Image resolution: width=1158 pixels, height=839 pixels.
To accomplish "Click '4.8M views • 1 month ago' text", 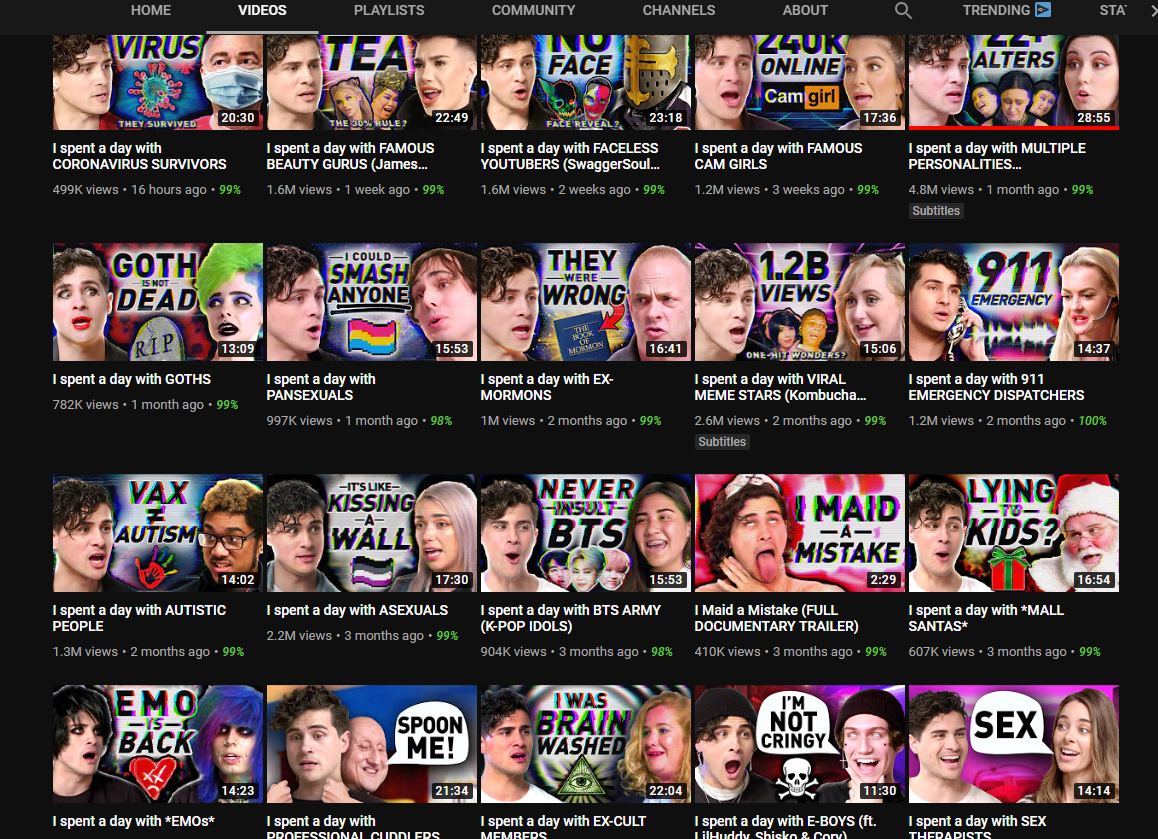I will coord(984,190).
